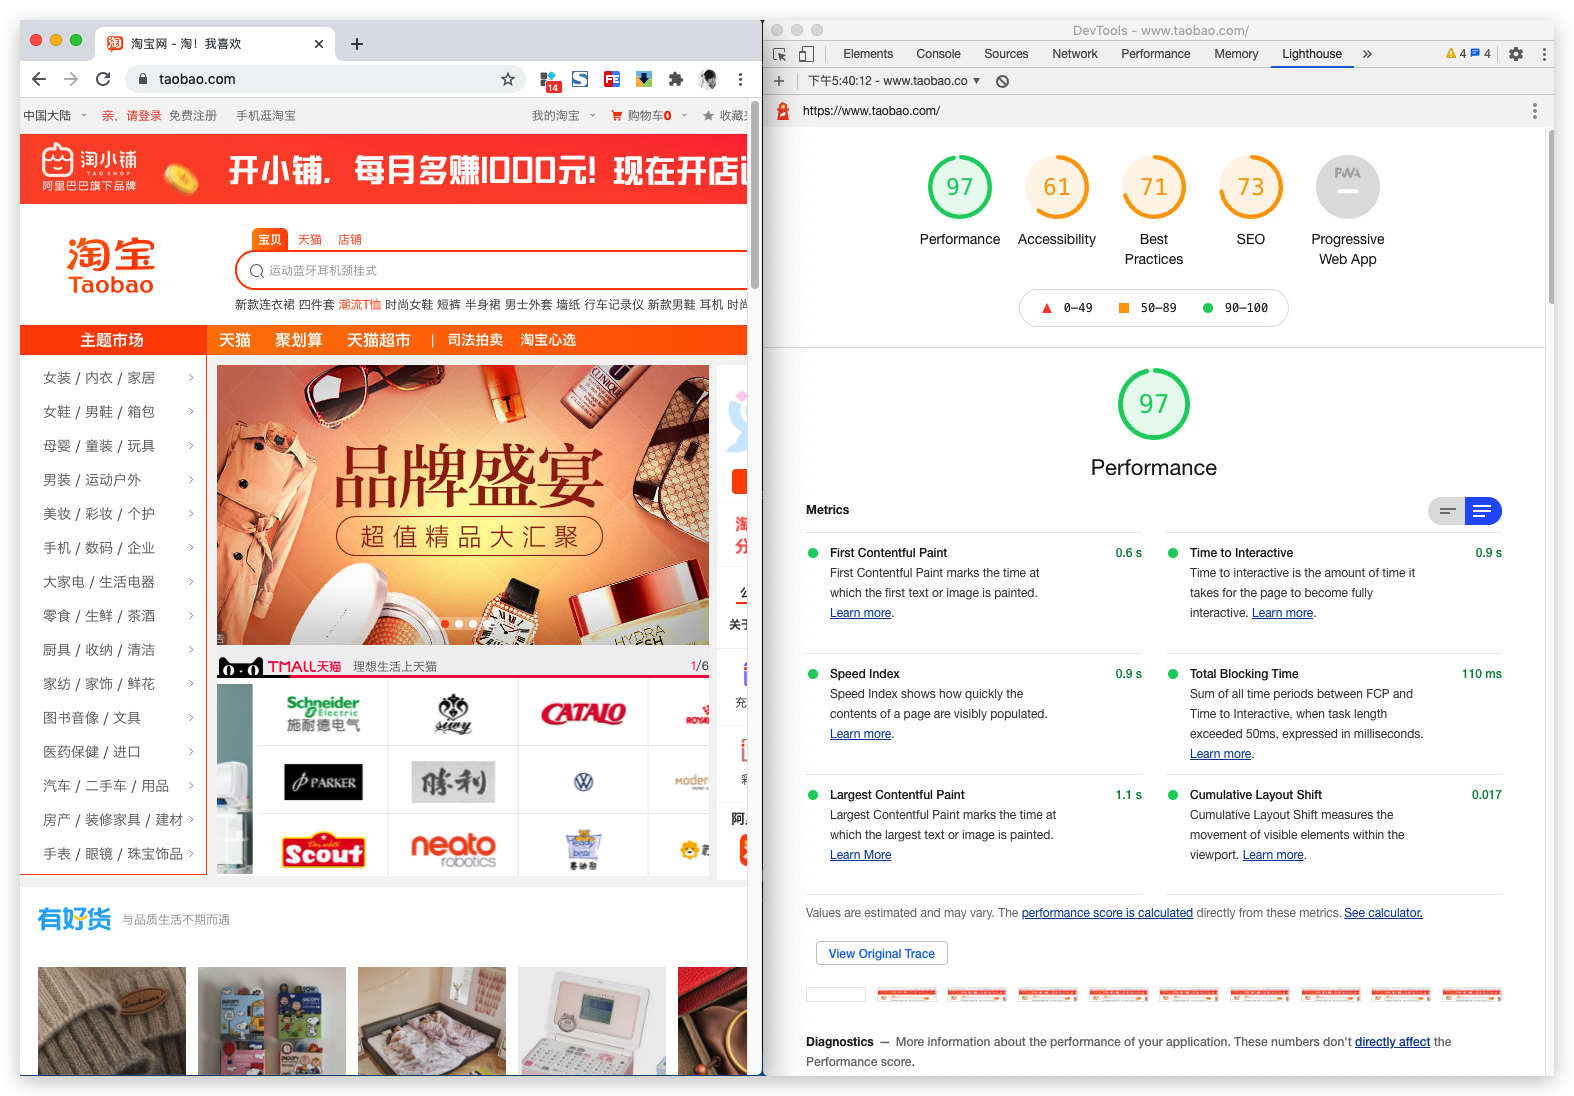The image size is (1574, 1096).
Task: Start a new Lighthouse audit with plus icon
Action: pos(779,81)
